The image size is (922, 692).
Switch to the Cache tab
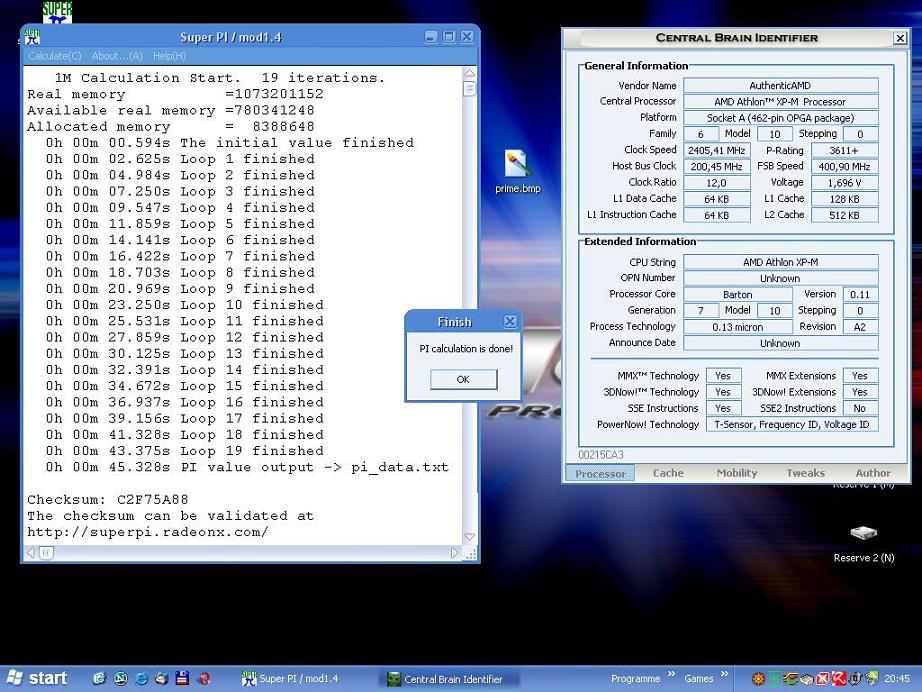[669, 473]
